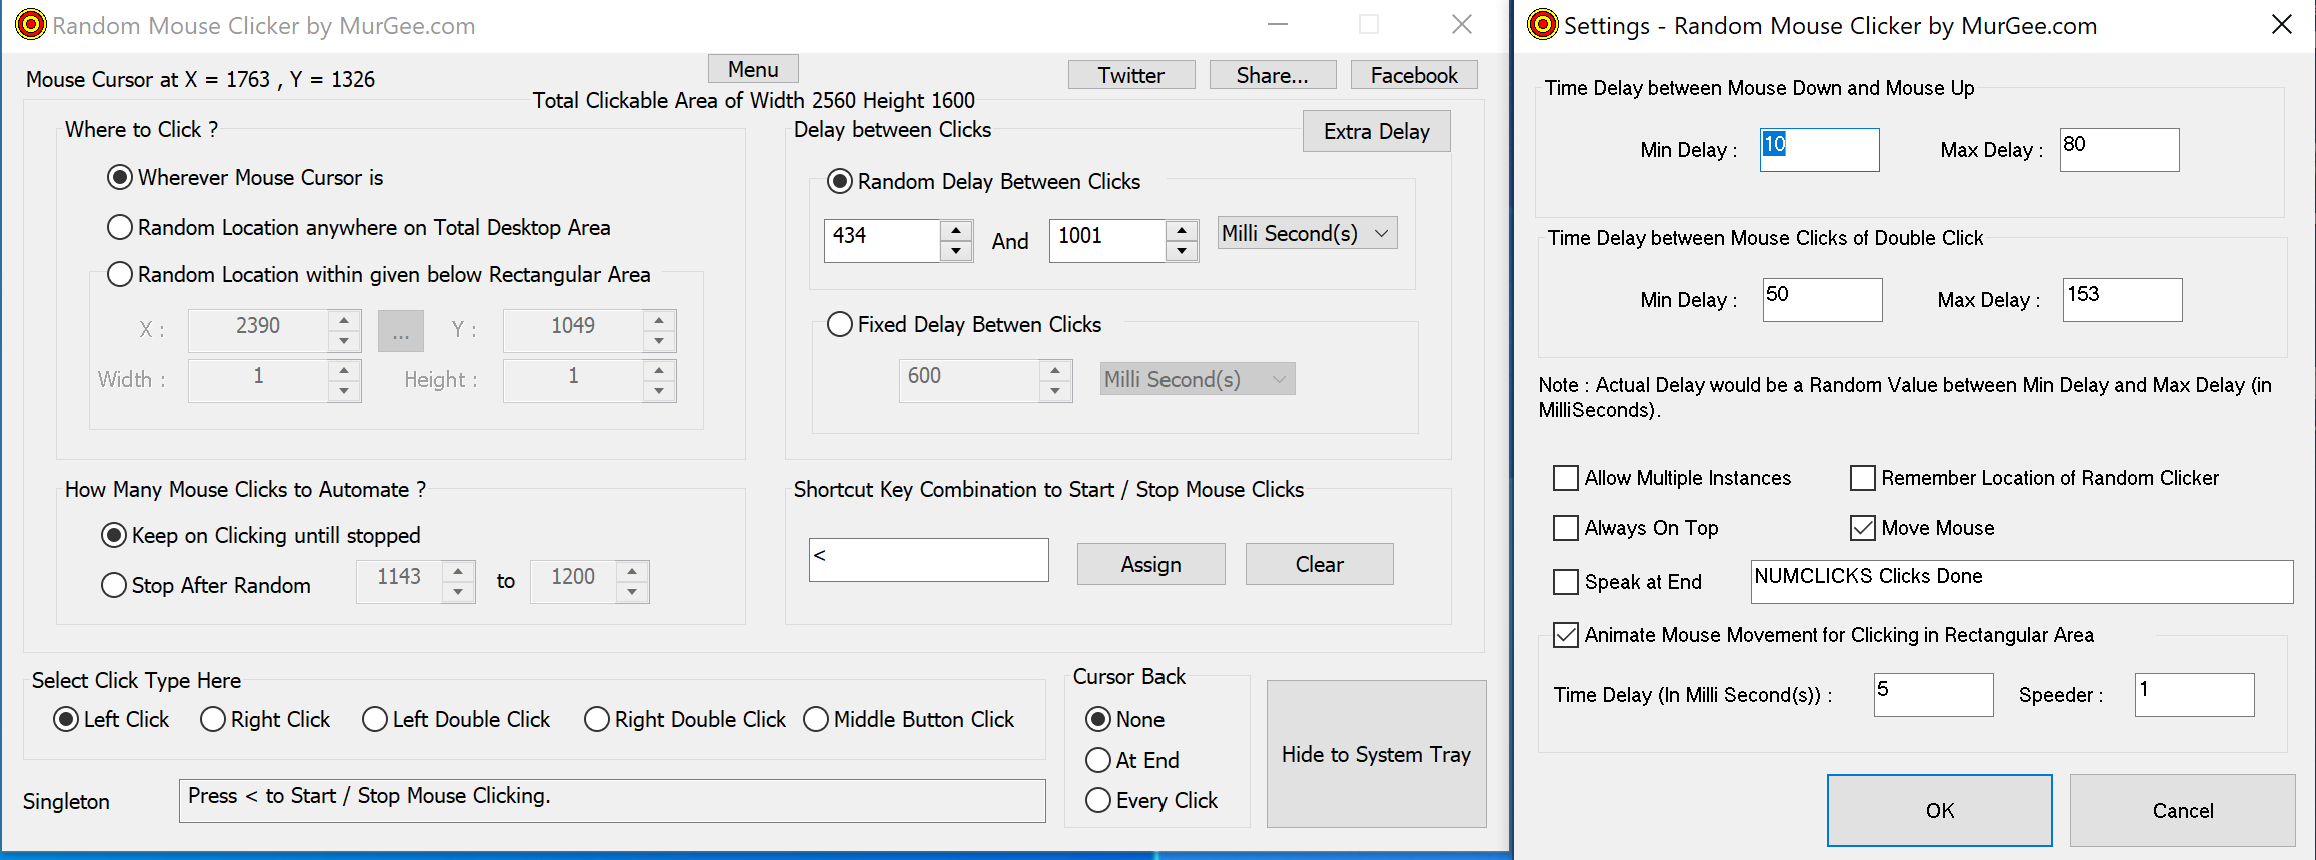The image size is (2316, 860).
Task: Click the Random Mouse Clicker title bar icon
Action: click(31, 24)
